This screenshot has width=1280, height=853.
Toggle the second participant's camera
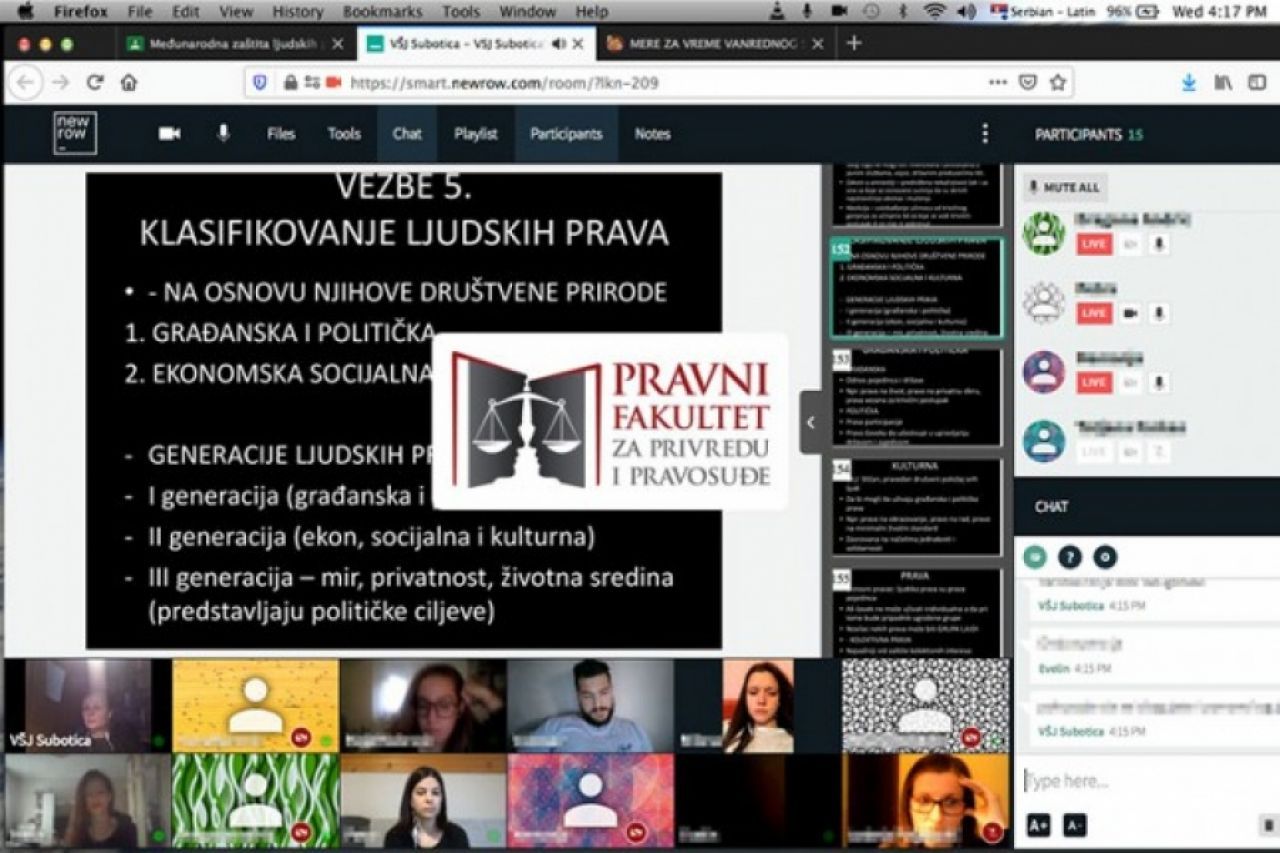(1130, 313)
